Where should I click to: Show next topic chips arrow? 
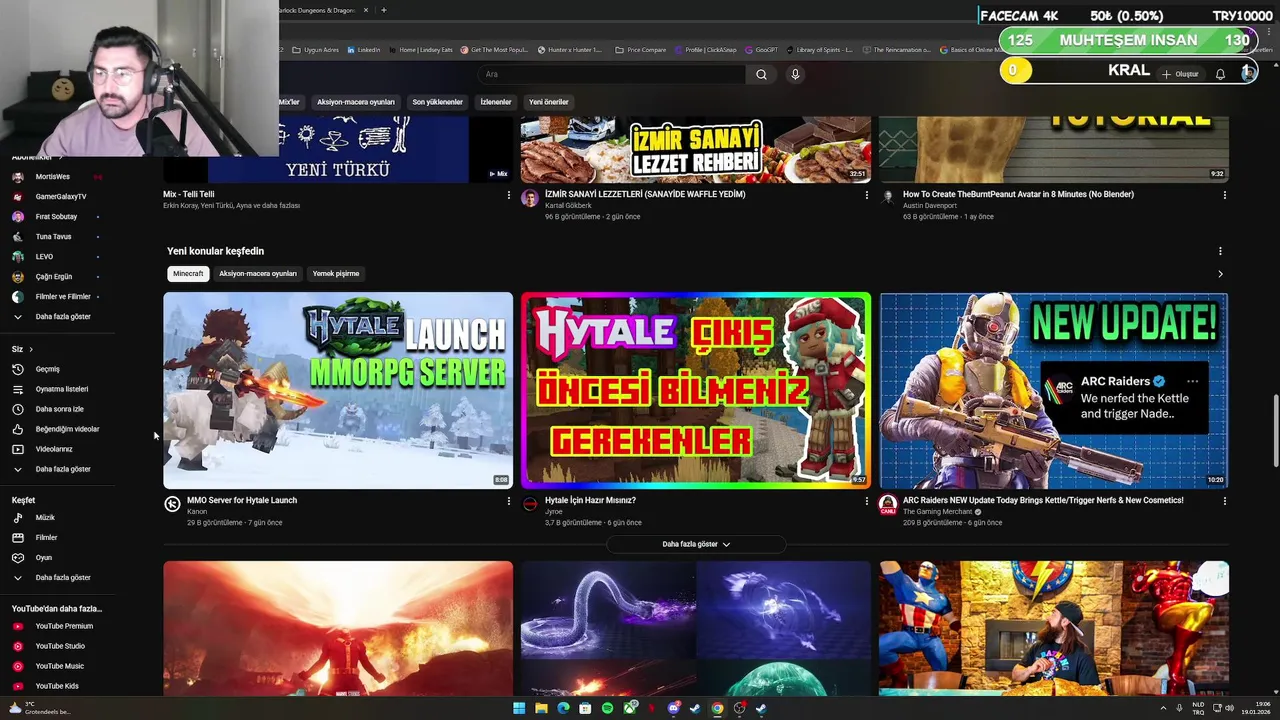tap(1220, 274)
